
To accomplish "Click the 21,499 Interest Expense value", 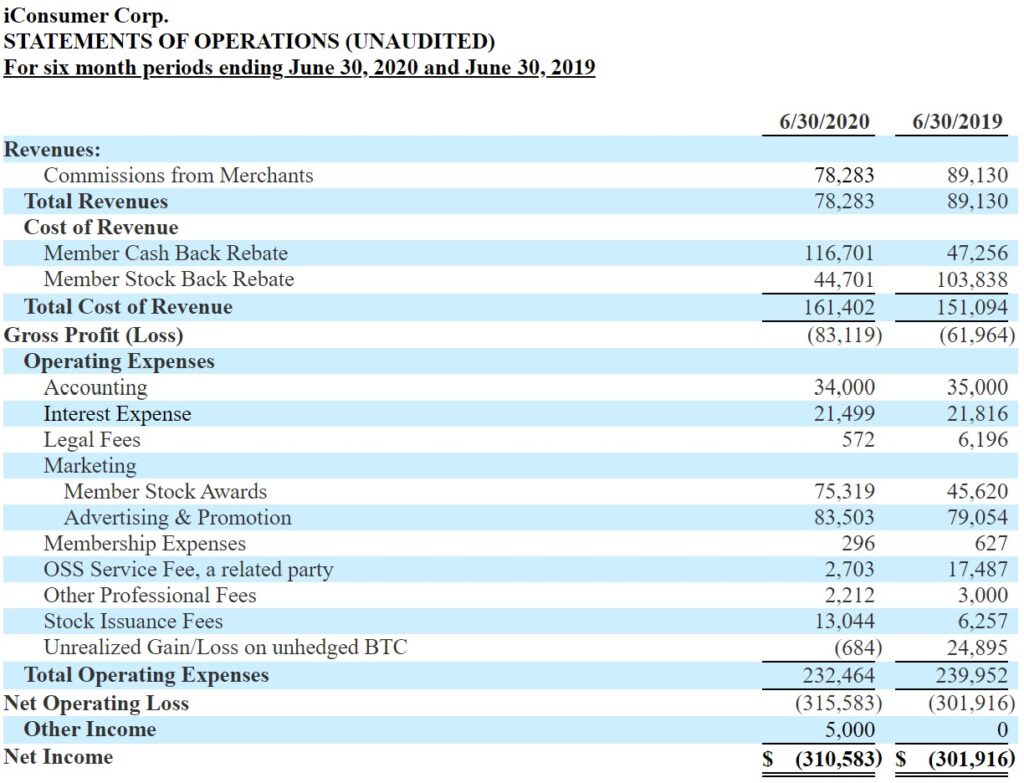I will pos(844,413).
